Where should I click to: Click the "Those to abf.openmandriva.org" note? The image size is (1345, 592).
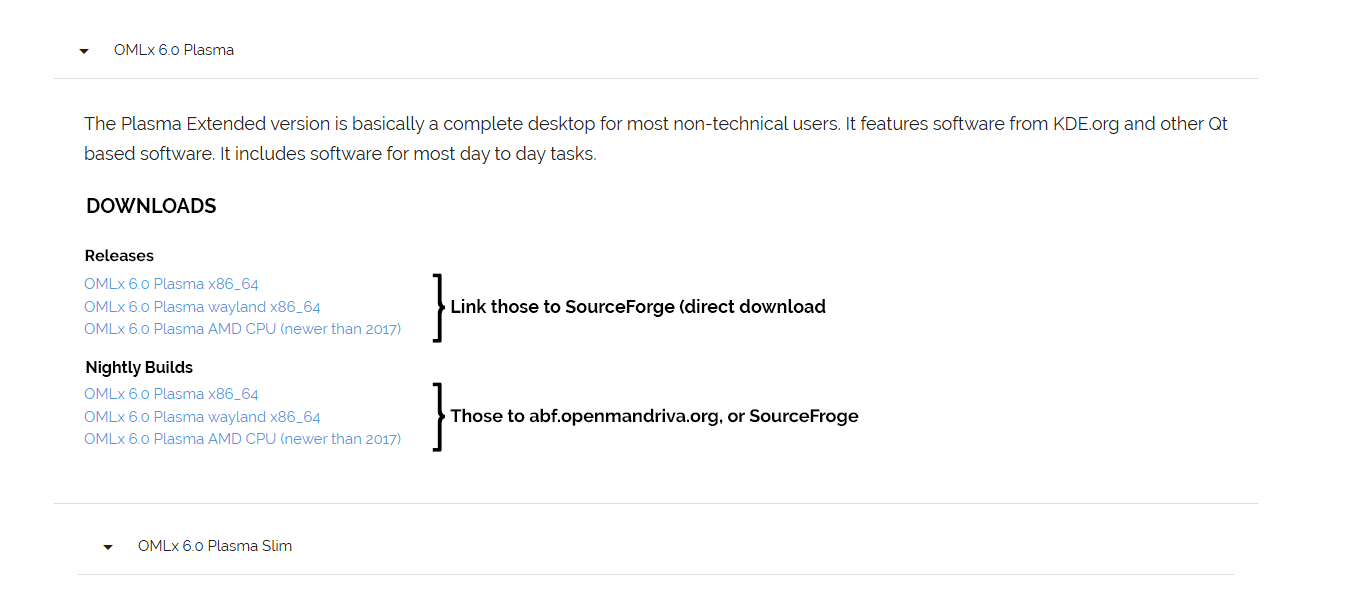[x=654, y=416]
